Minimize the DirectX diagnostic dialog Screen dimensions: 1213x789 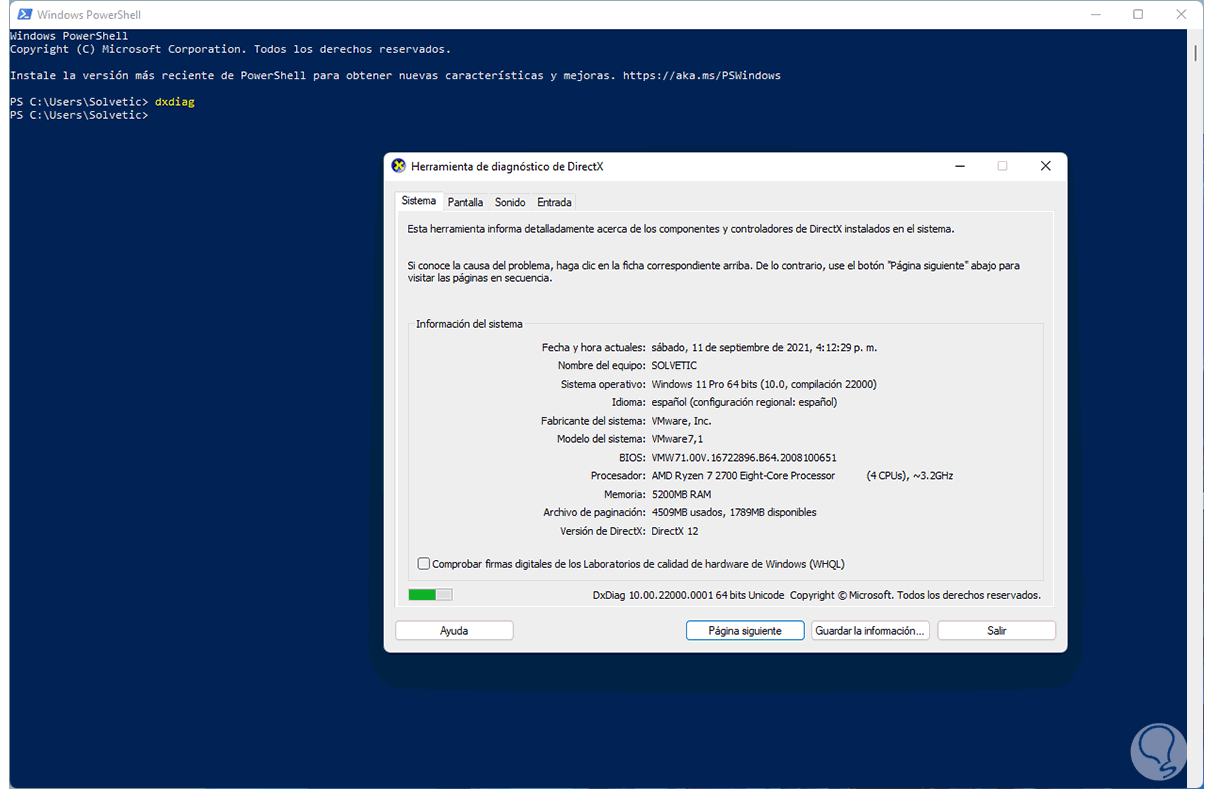coord(959,167)
